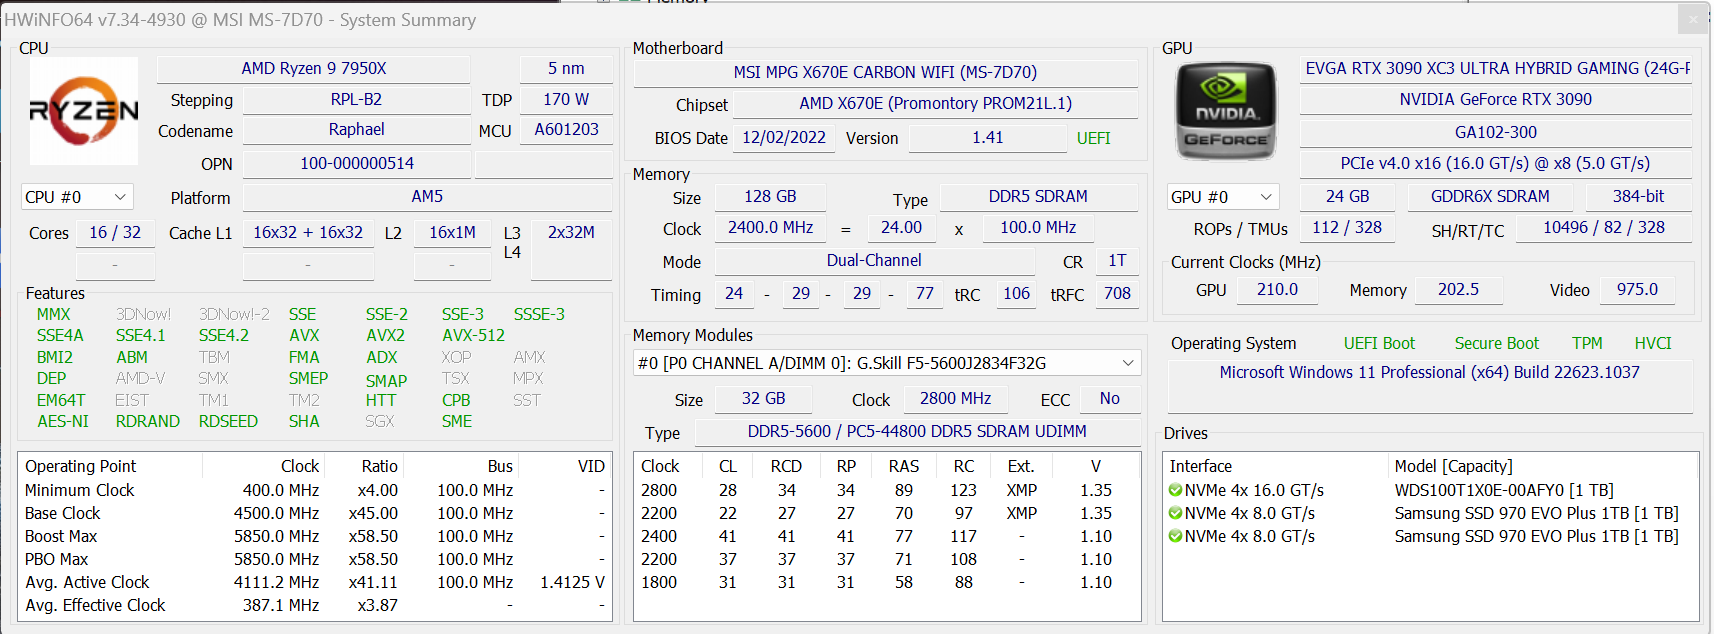The height and width of the screenshot is (634, 1714).
Task: Click the 2800 MHz module clock field
Action: click(955, 399)
